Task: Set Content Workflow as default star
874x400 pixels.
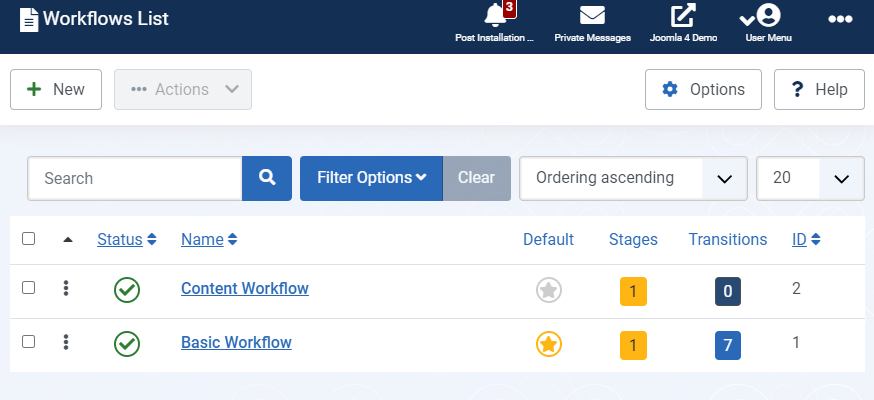Action: tap(549, 291)
